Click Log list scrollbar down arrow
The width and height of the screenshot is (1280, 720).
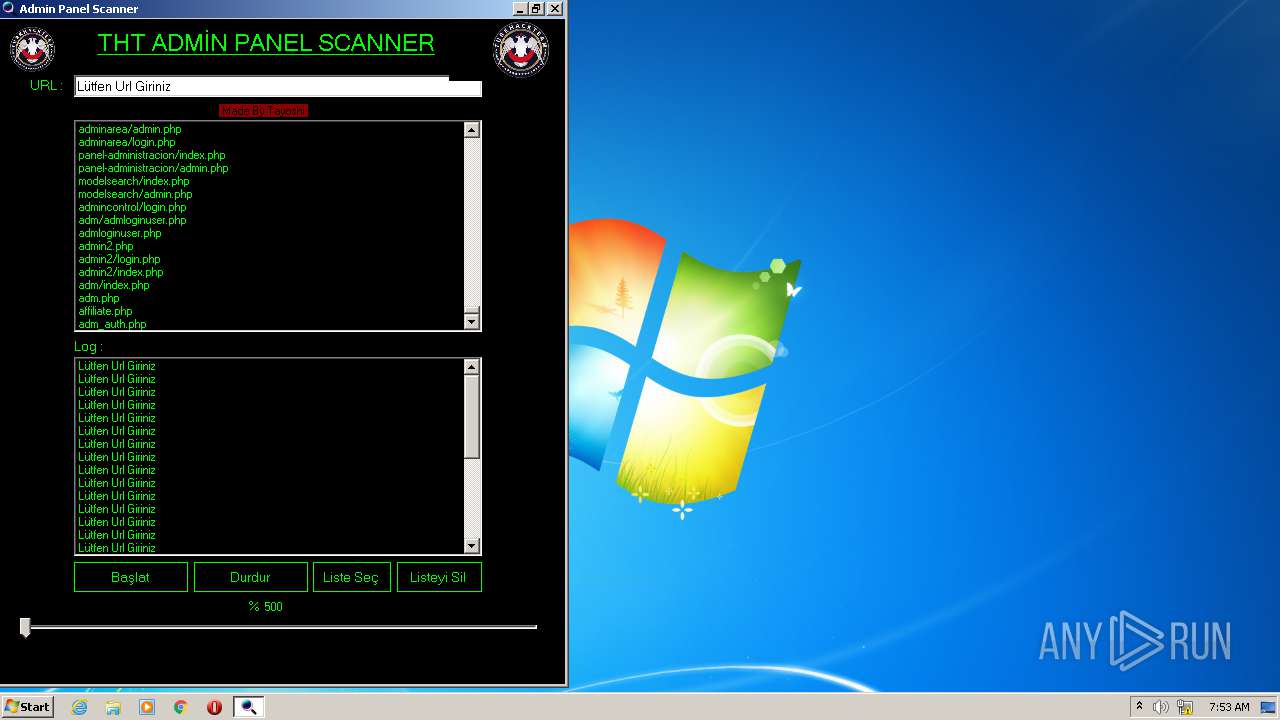[x=472, y=545]
